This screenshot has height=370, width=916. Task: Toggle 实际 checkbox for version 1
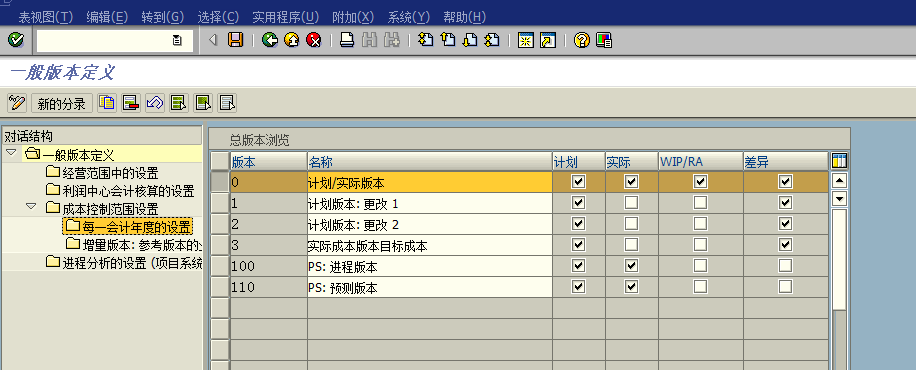click(x=631, y=203)
